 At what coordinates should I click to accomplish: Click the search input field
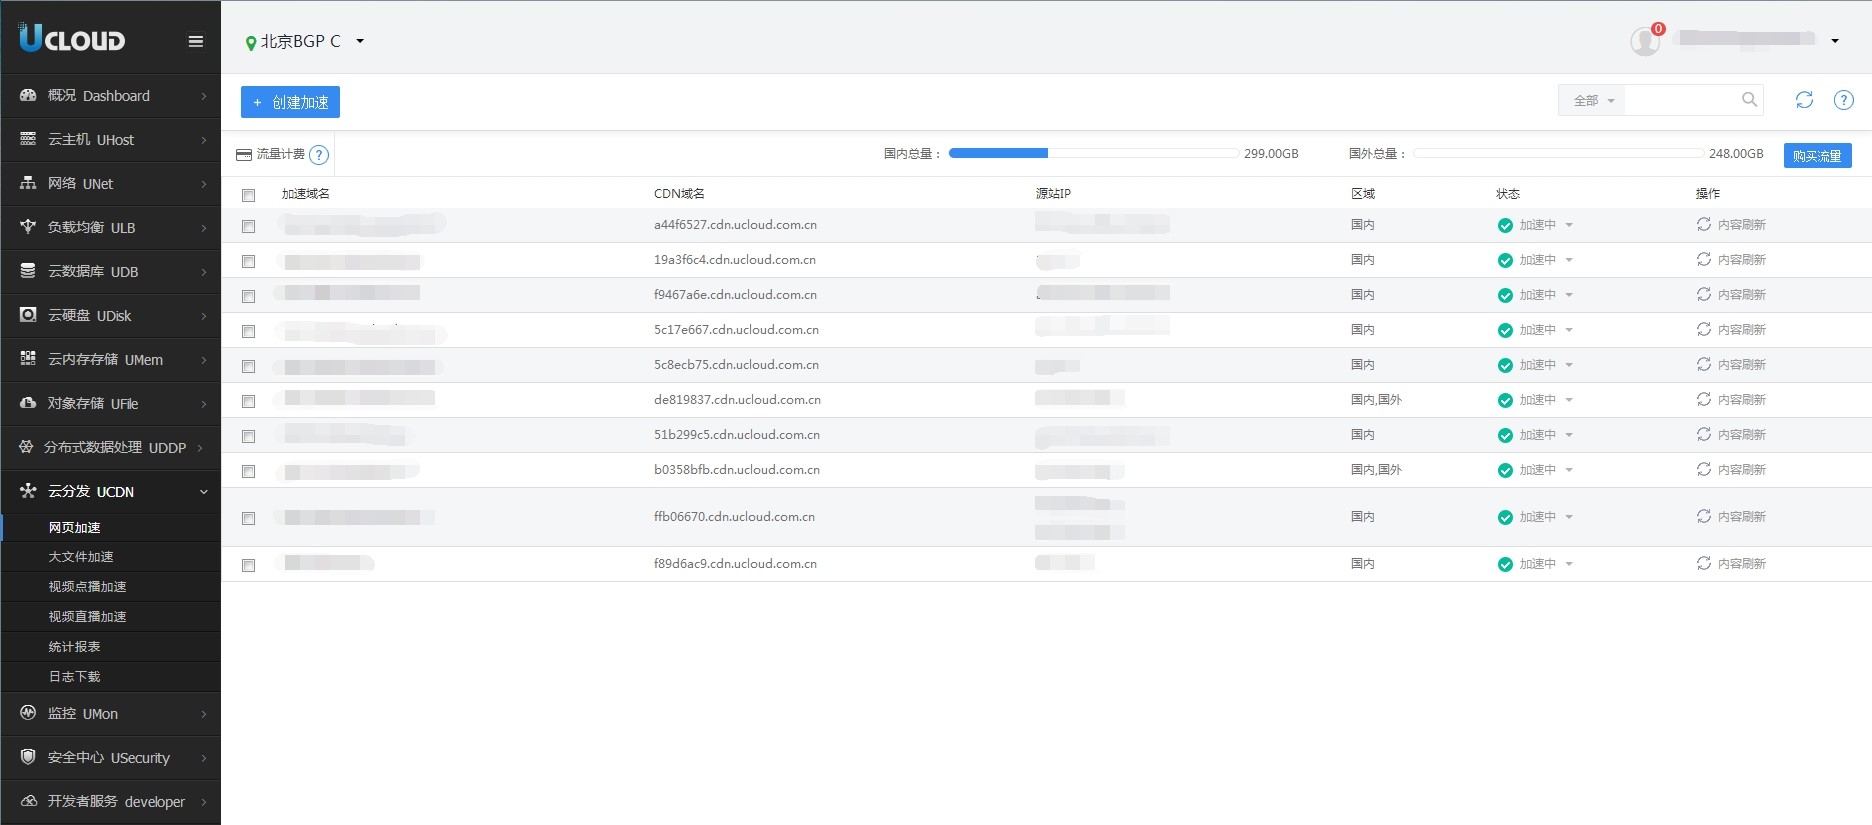pos(1683,100)
